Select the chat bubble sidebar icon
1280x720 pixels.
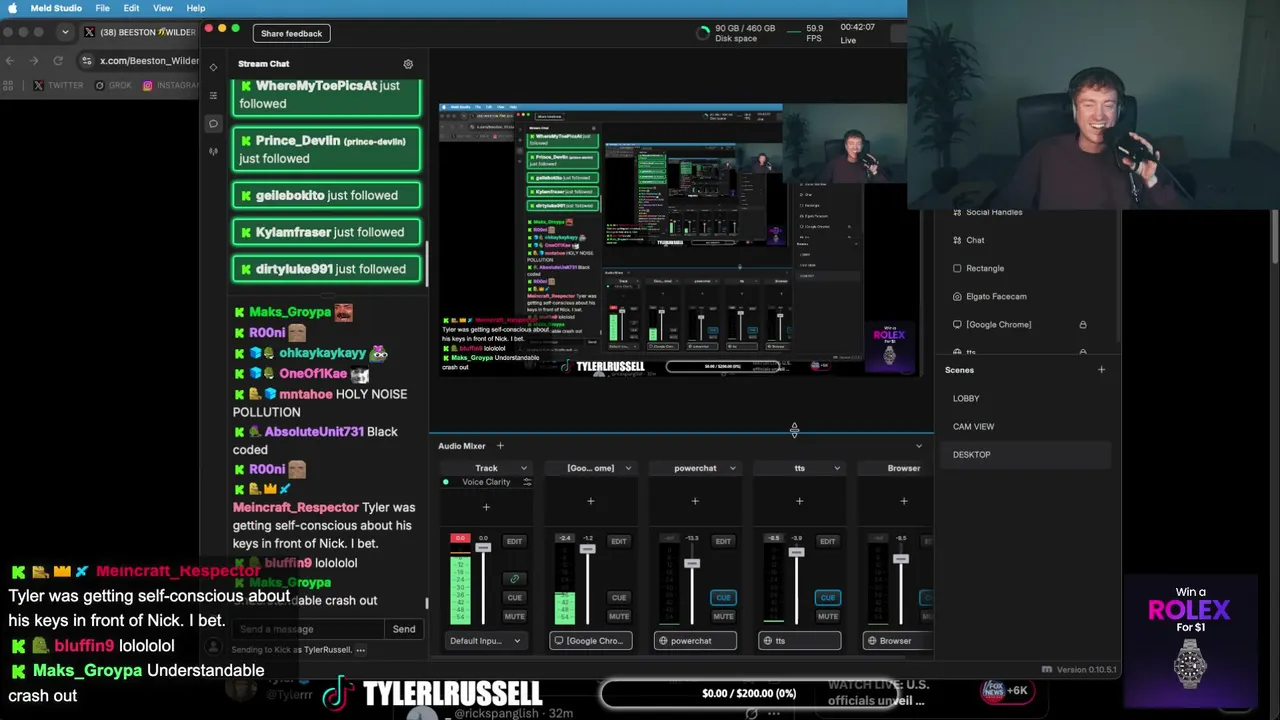[x=213, y=124]
